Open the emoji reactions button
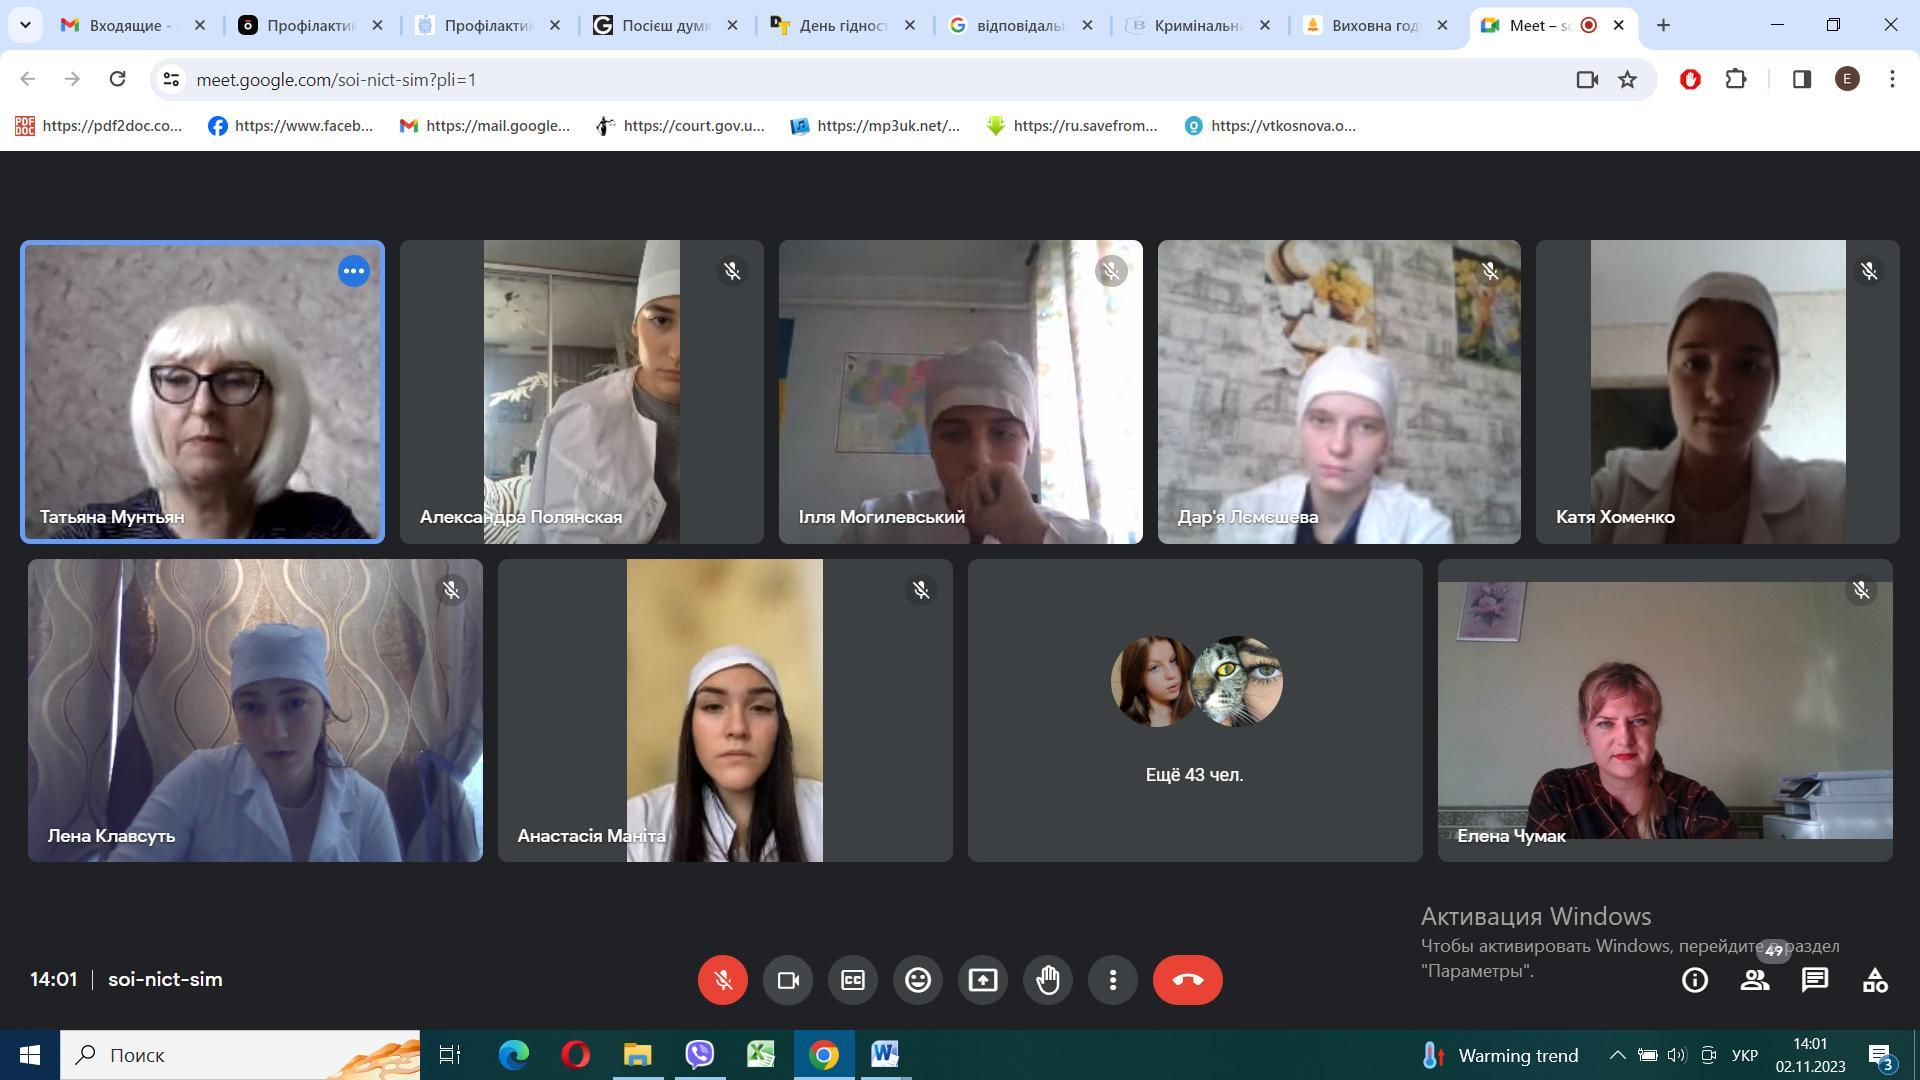The image size is (1920, 1080). (x=918, y=980)
